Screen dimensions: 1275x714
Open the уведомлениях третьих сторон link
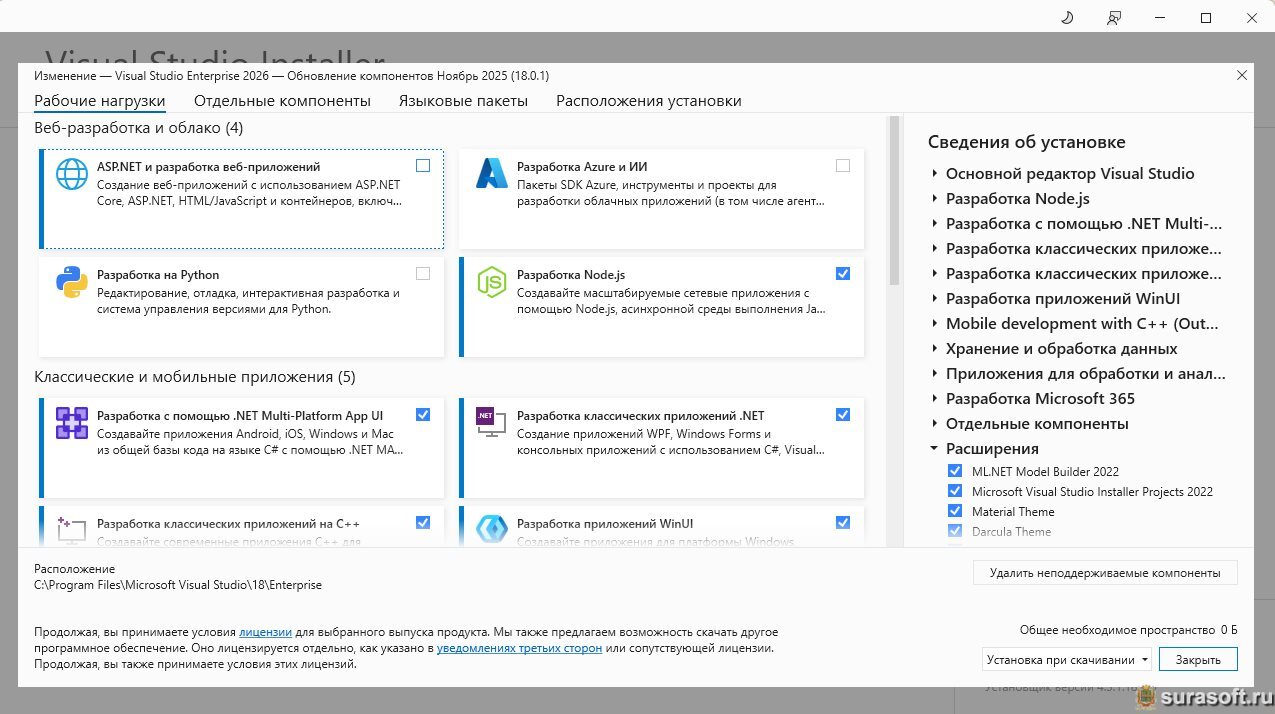519,648
